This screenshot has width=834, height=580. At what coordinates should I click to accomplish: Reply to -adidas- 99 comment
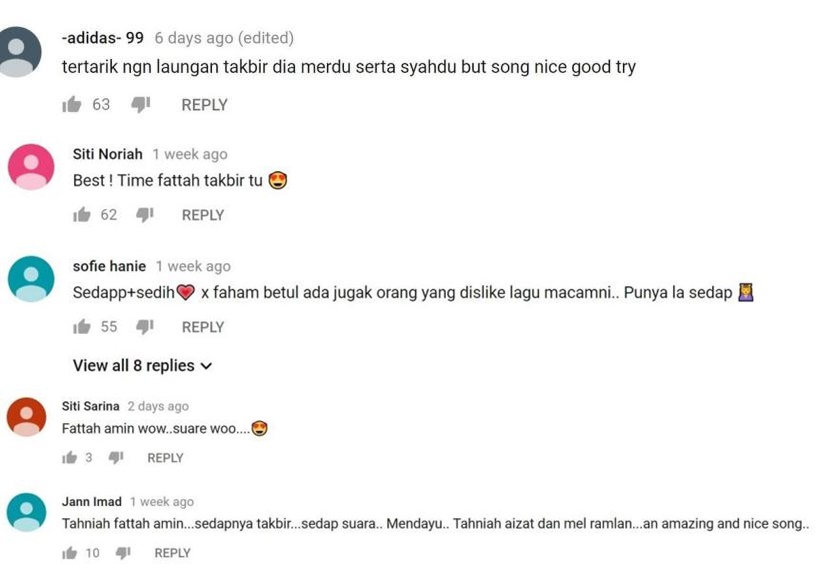click(x=204, y=105)
